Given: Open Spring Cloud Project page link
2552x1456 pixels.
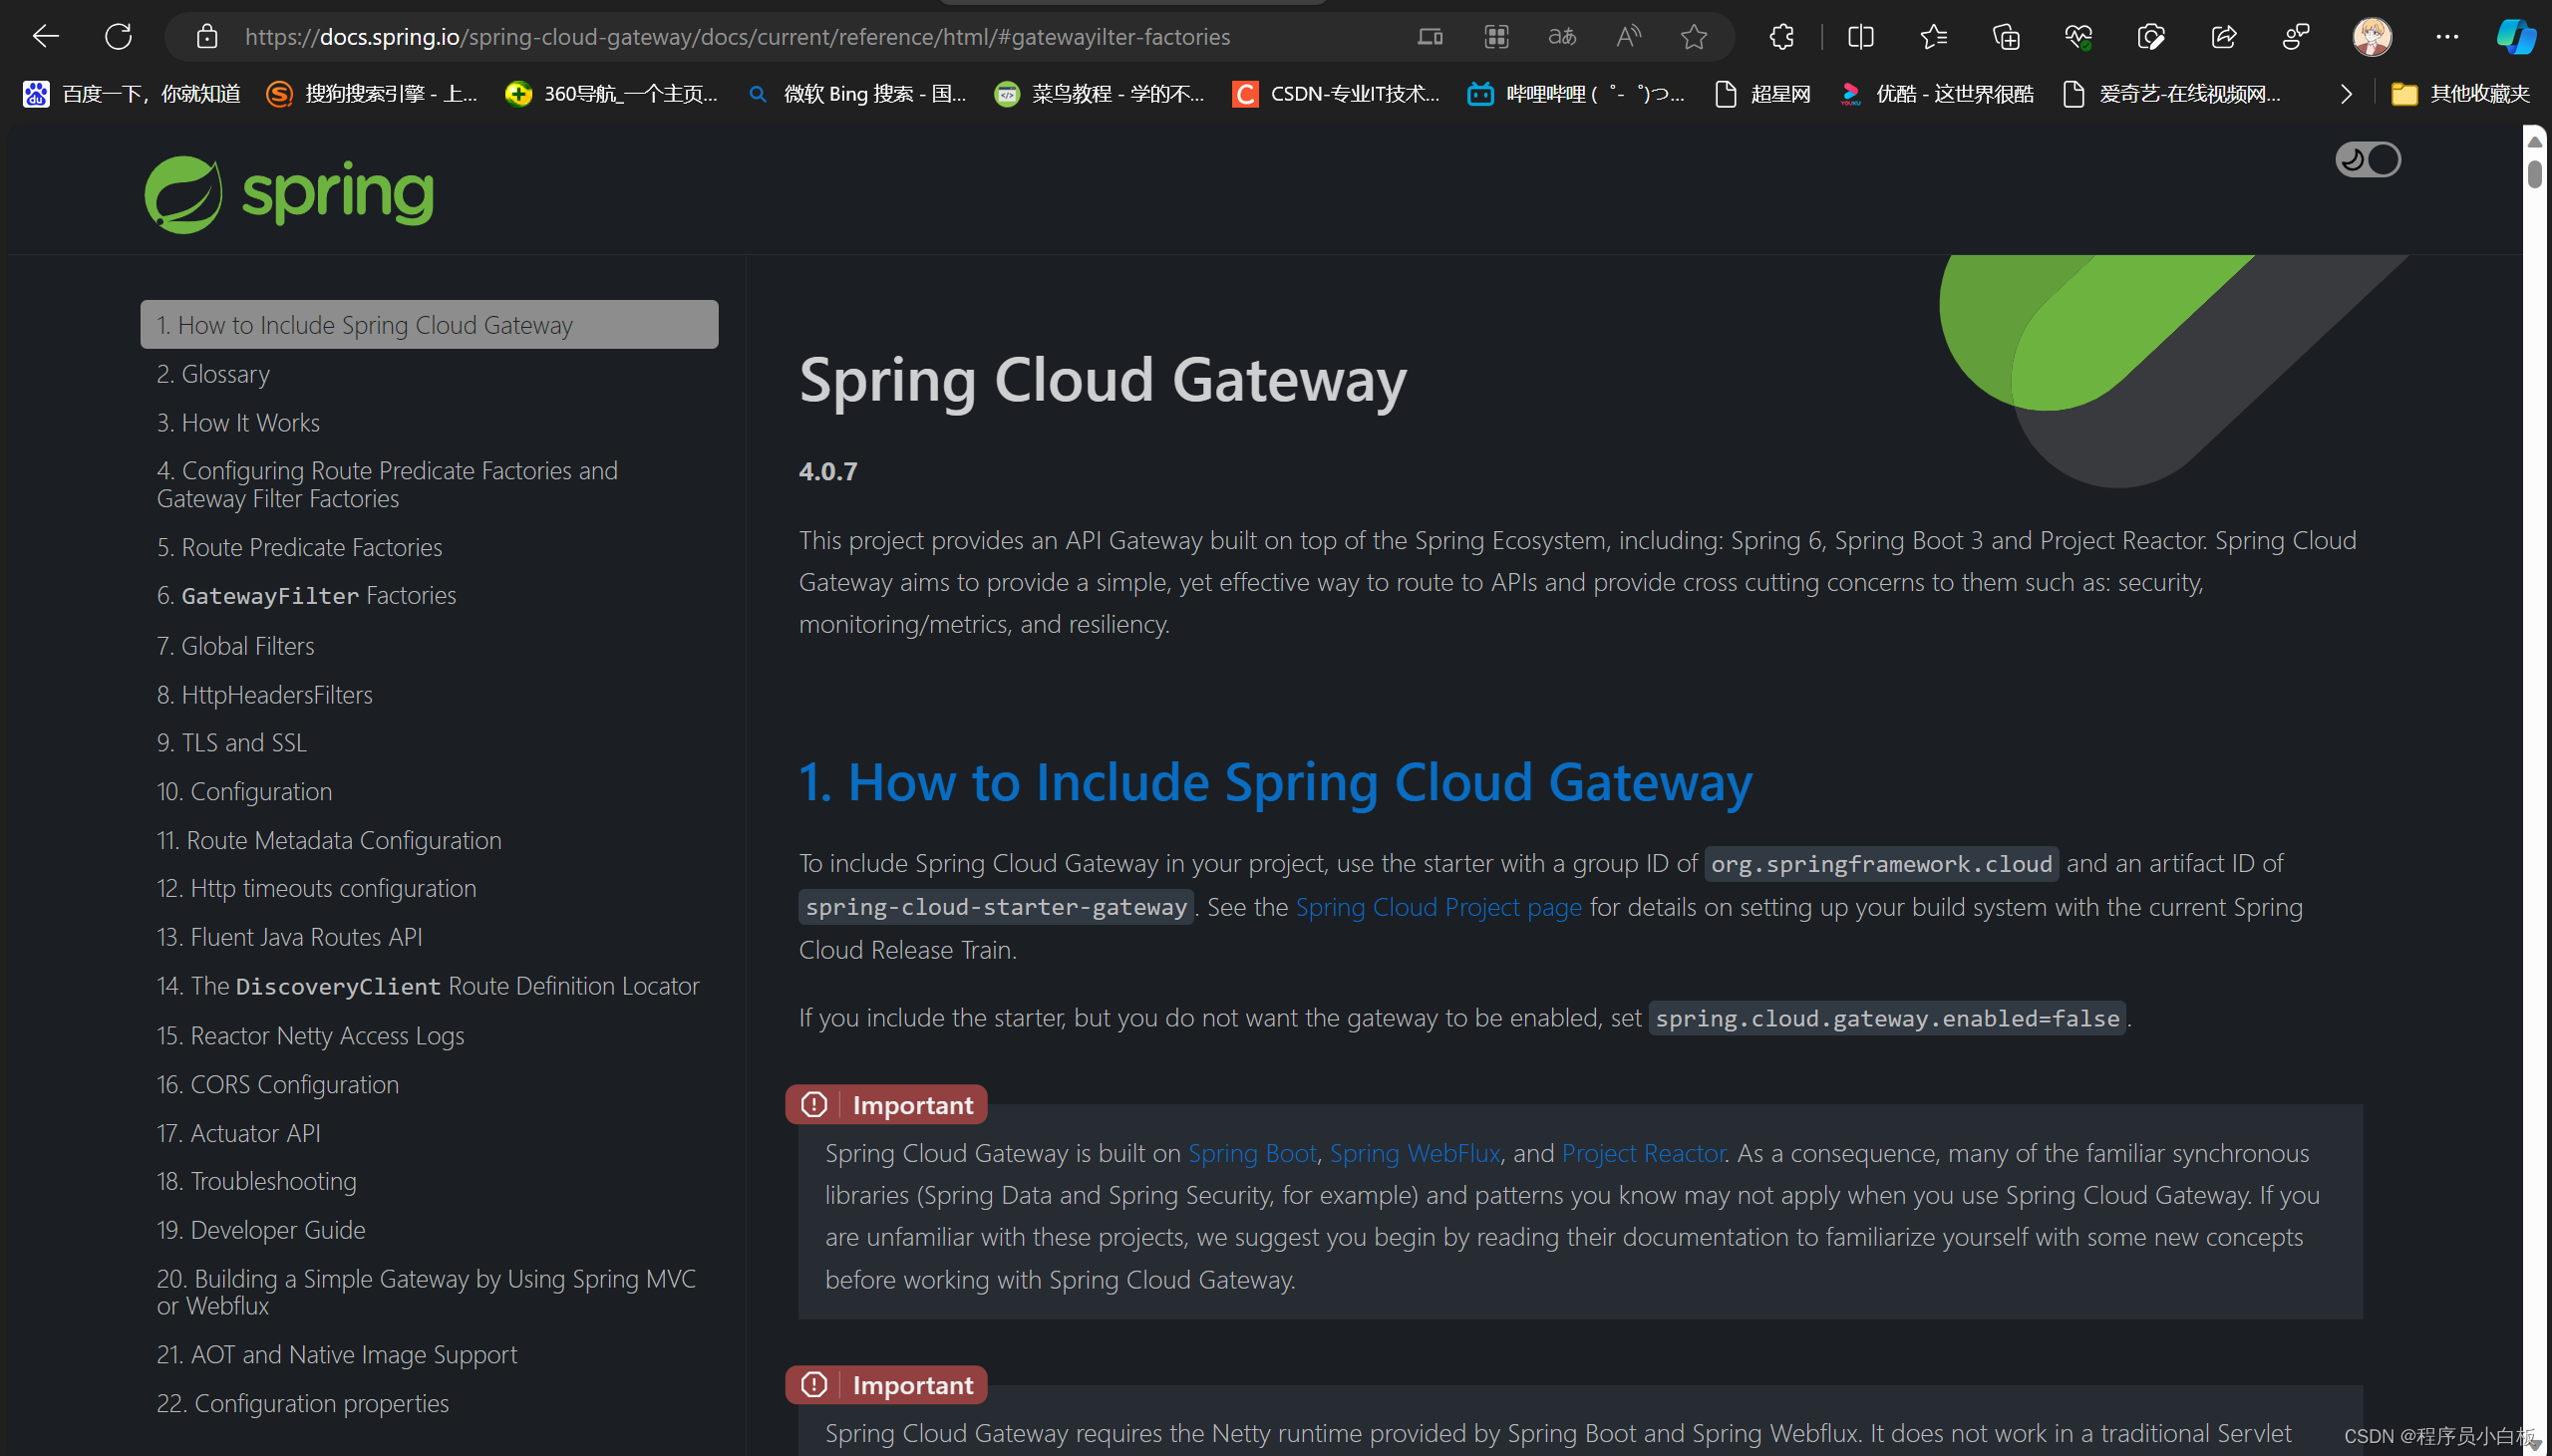Looking at the screenshot, I should [x=1438, y=907].
